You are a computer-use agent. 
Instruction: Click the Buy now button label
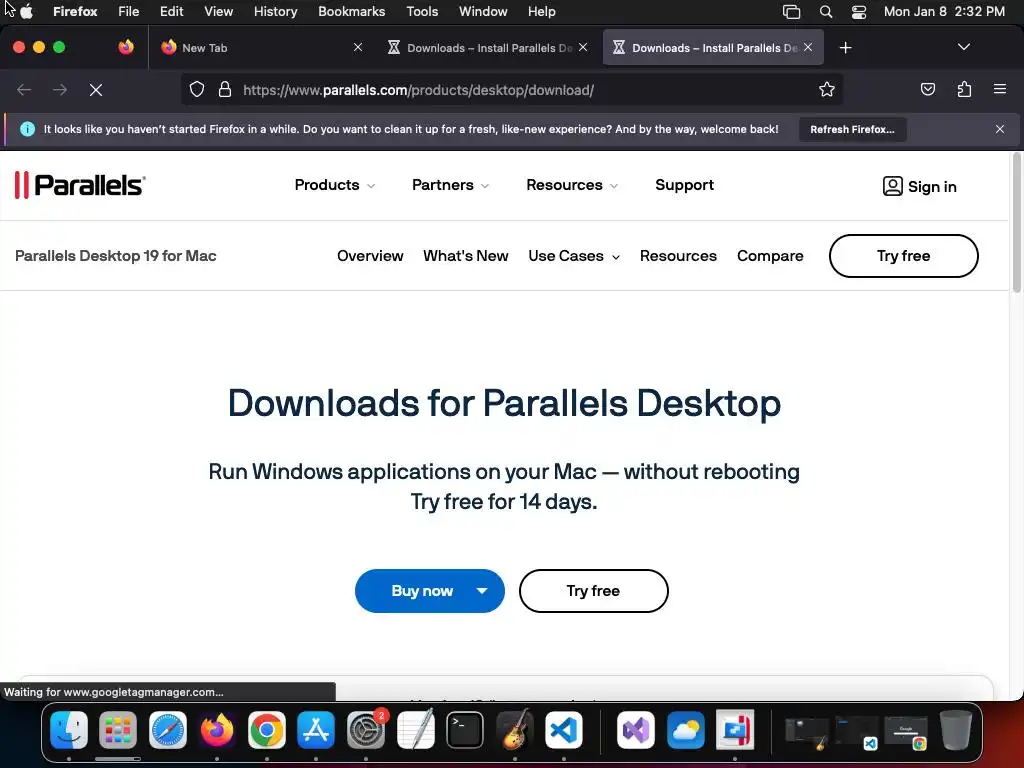tap(422, 591)
